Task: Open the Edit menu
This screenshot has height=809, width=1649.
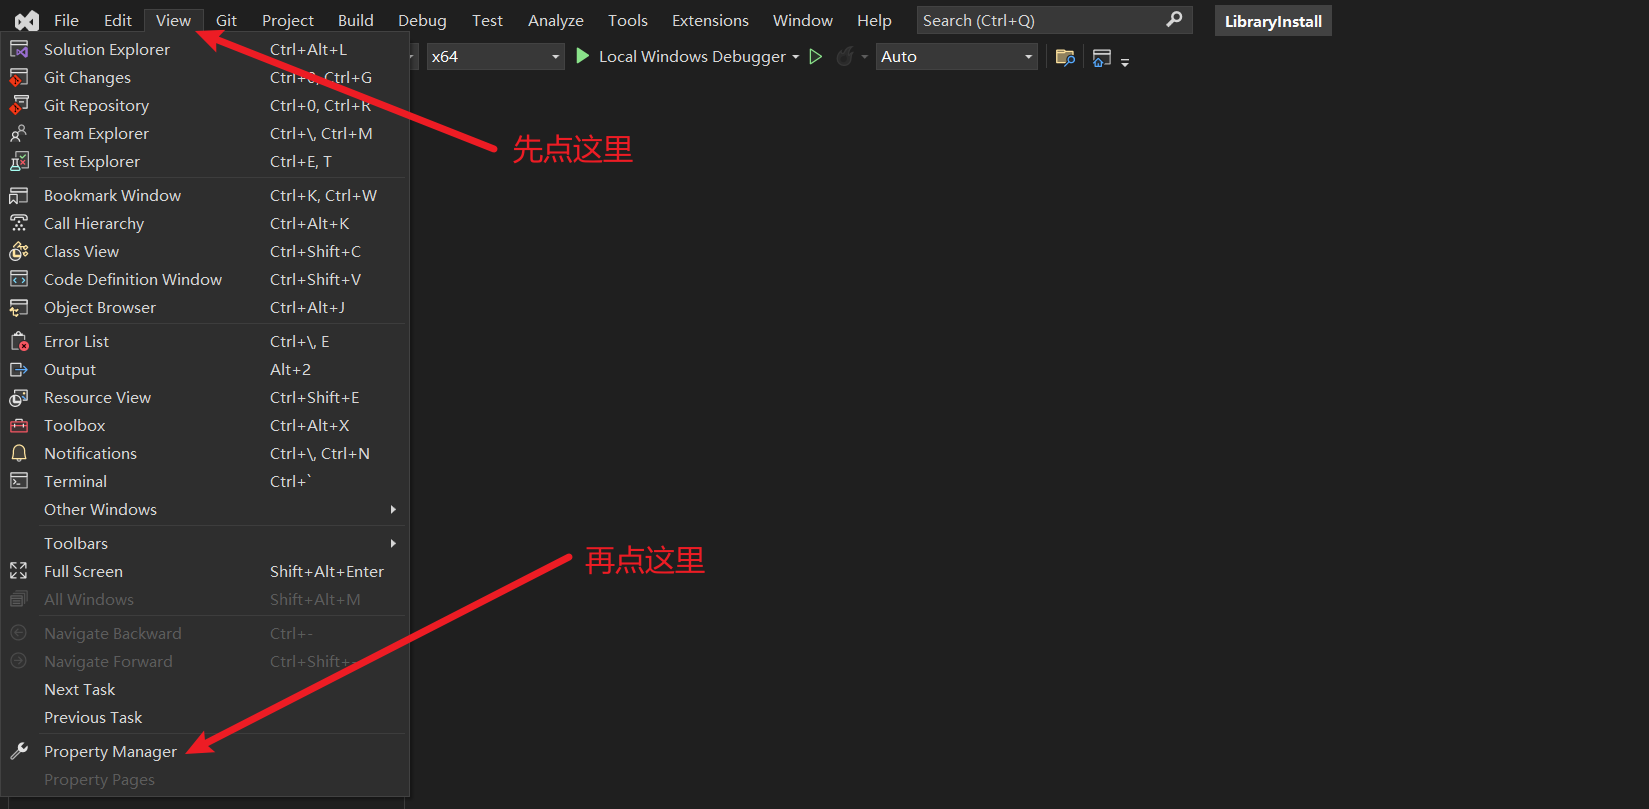Action: point(118,20)
